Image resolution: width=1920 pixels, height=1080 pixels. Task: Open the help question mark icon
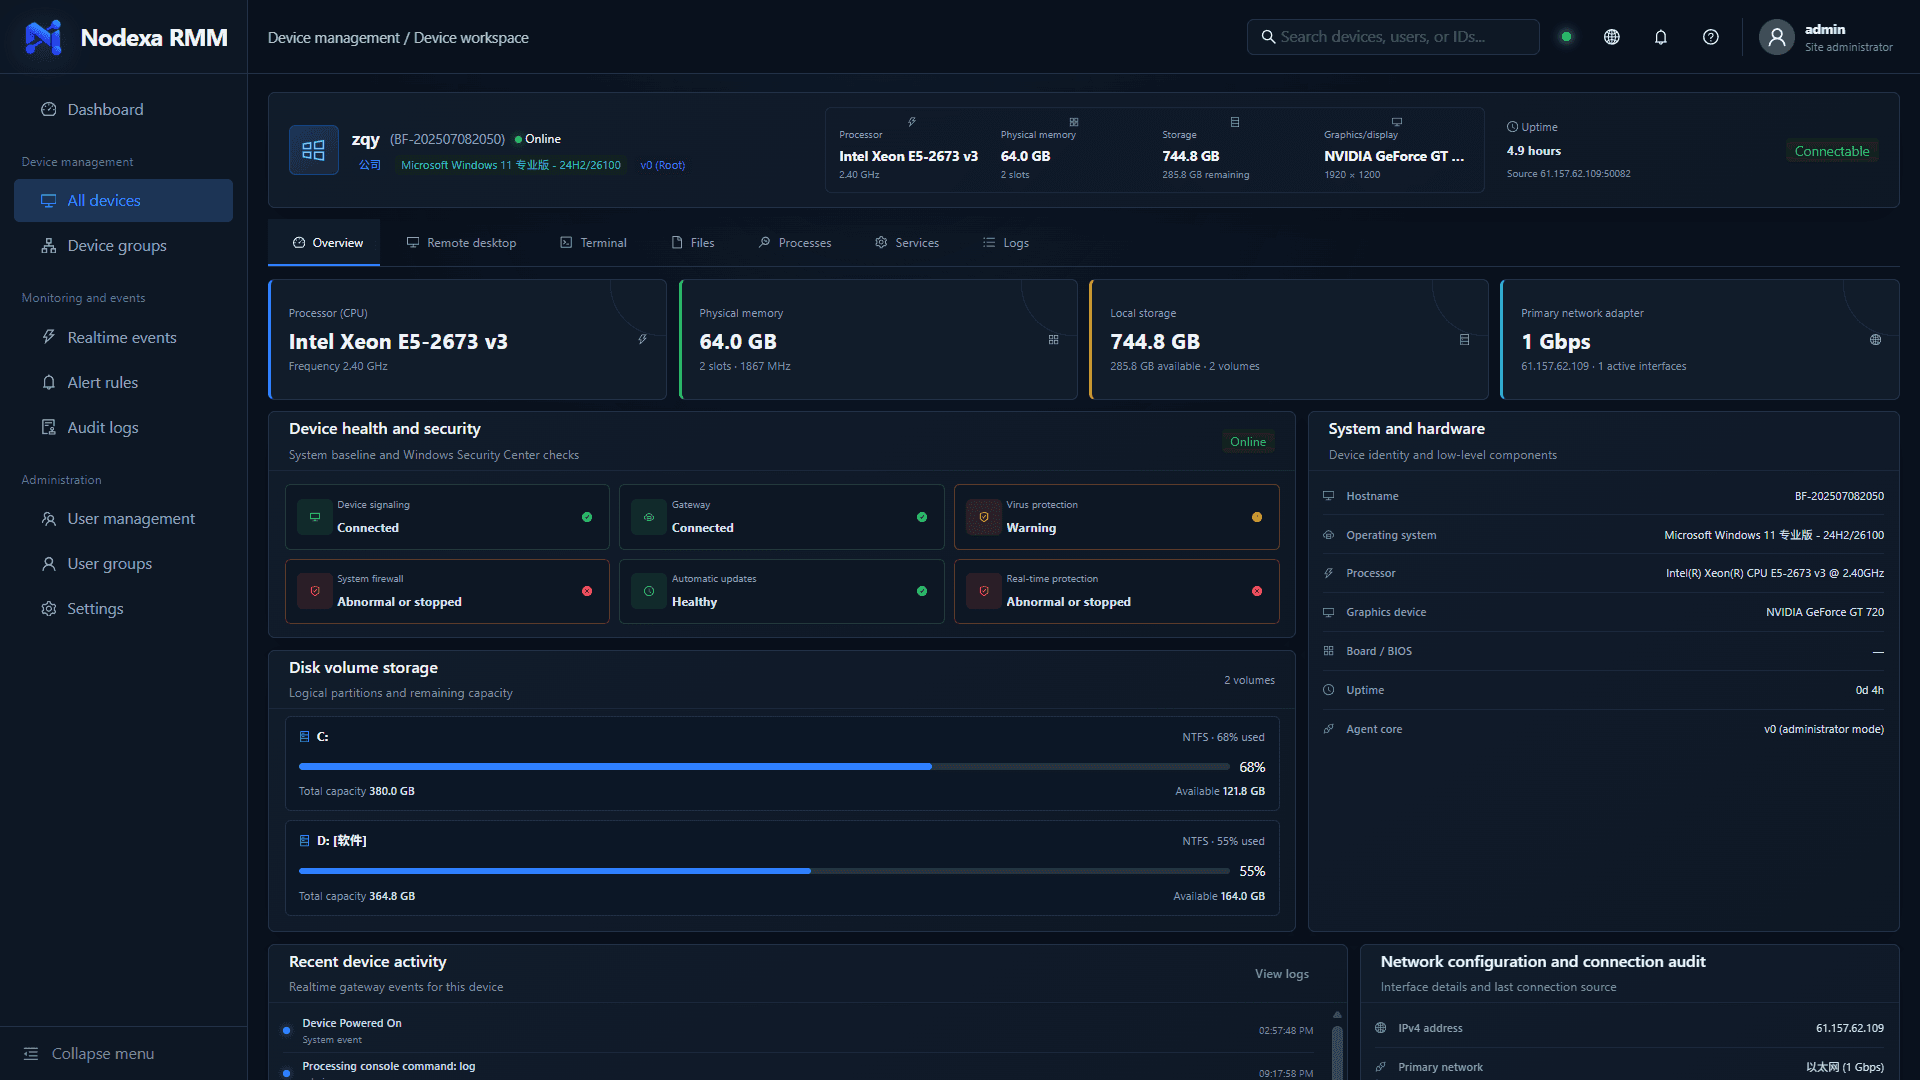click(1711, 37)
